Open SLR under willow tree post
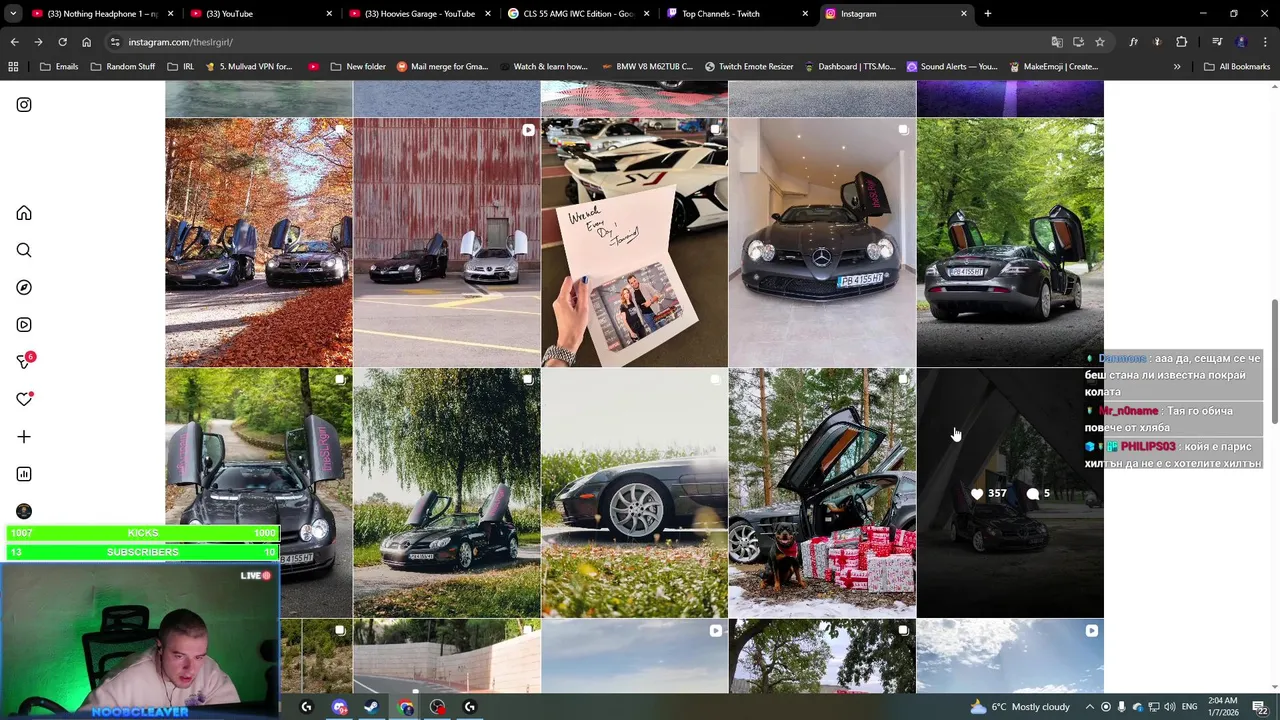Screen dimensions: 1280x720 446,493
